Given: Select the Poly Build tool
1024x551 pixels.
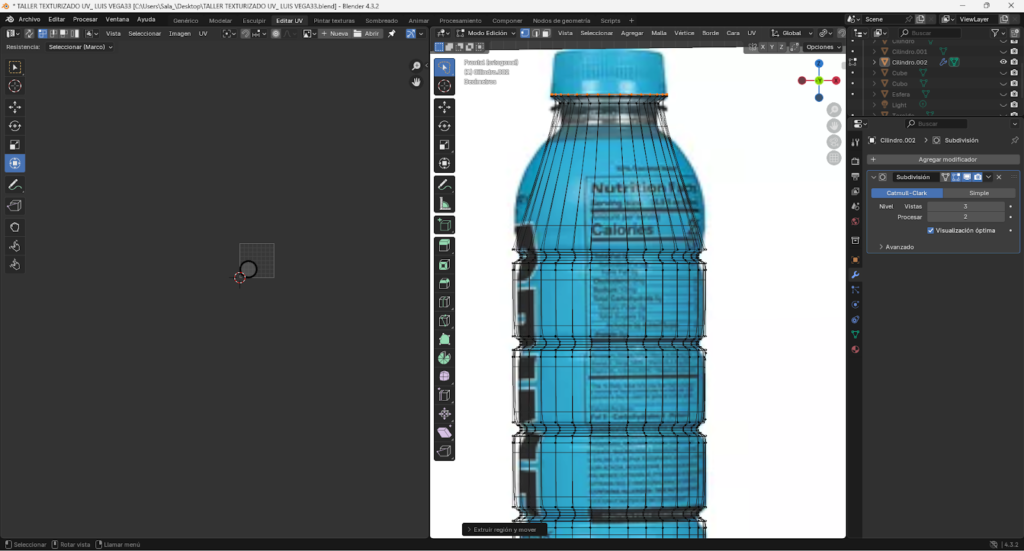Looking at the screenshot, I should tap(445, 339).
